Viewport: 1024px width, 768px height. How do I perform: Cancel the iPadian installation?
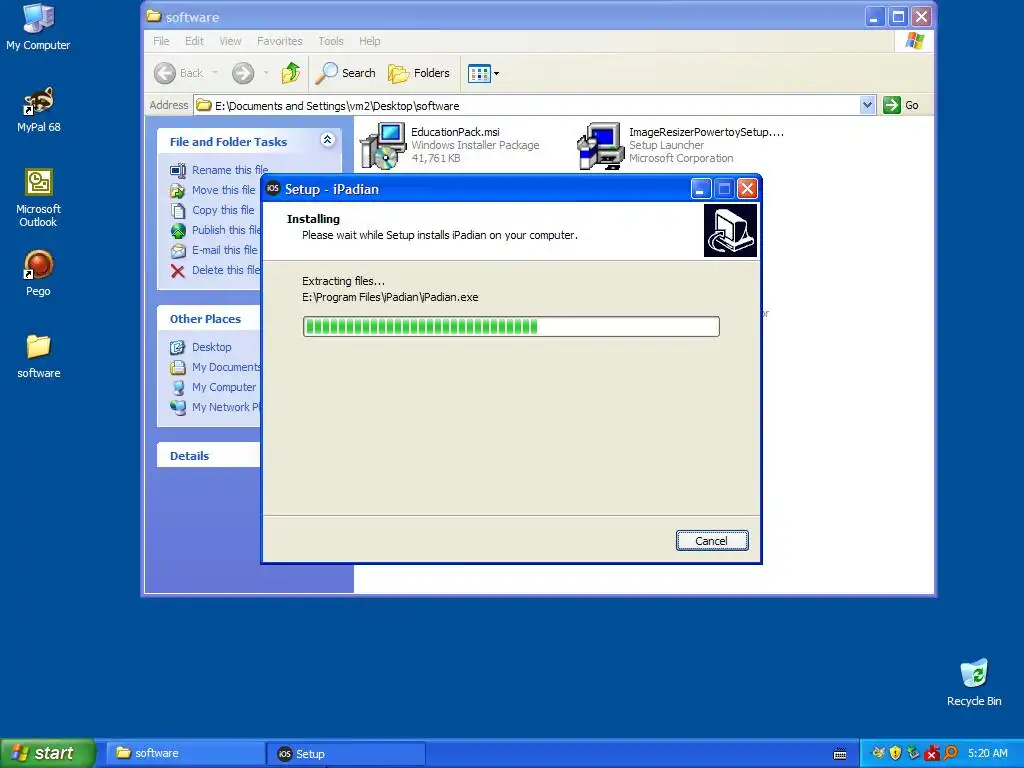point(712,541)
